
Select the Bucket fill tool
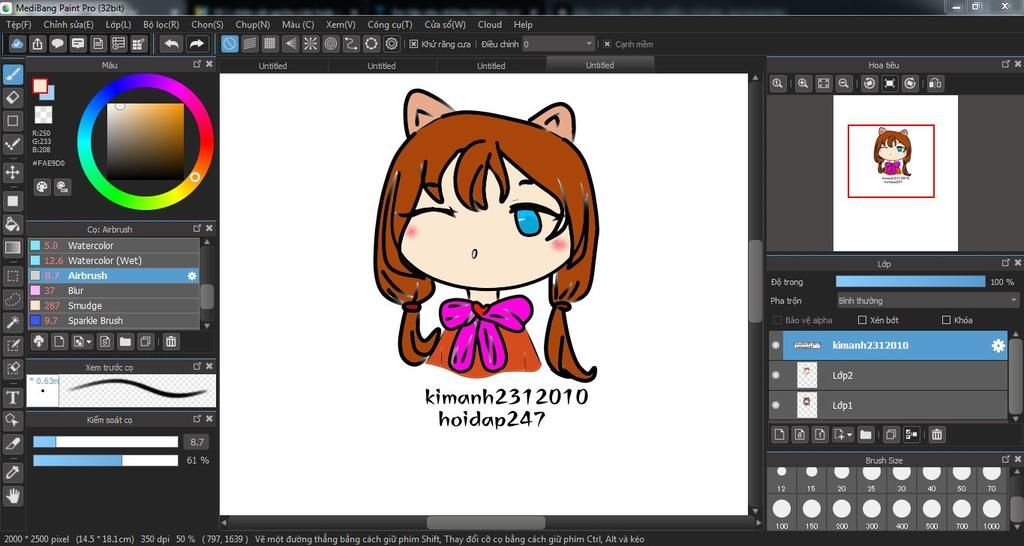click(x=12, y=224)
